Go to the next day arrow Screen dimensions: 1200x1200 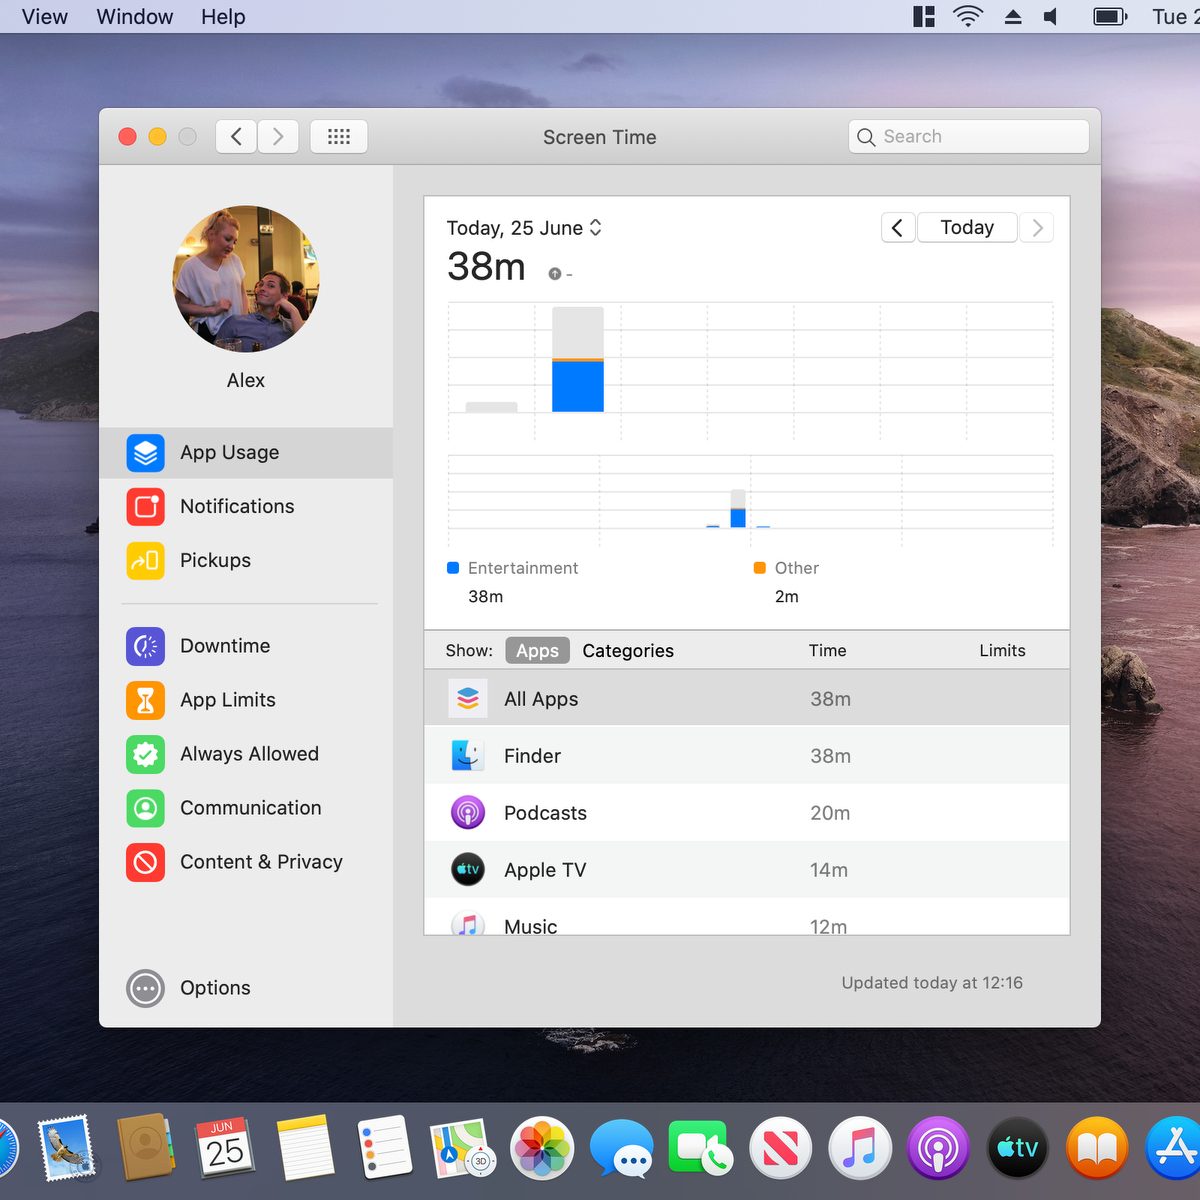(1037, 228)
